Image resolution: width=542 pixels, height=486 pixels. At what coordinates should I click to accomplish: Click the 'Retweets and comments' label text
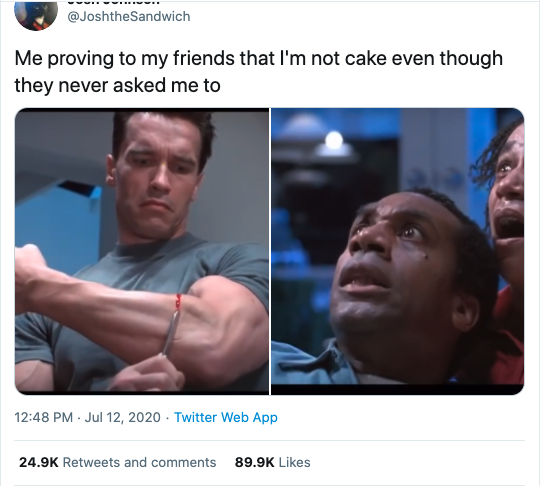pyautogui.click(x=139, y=462)
